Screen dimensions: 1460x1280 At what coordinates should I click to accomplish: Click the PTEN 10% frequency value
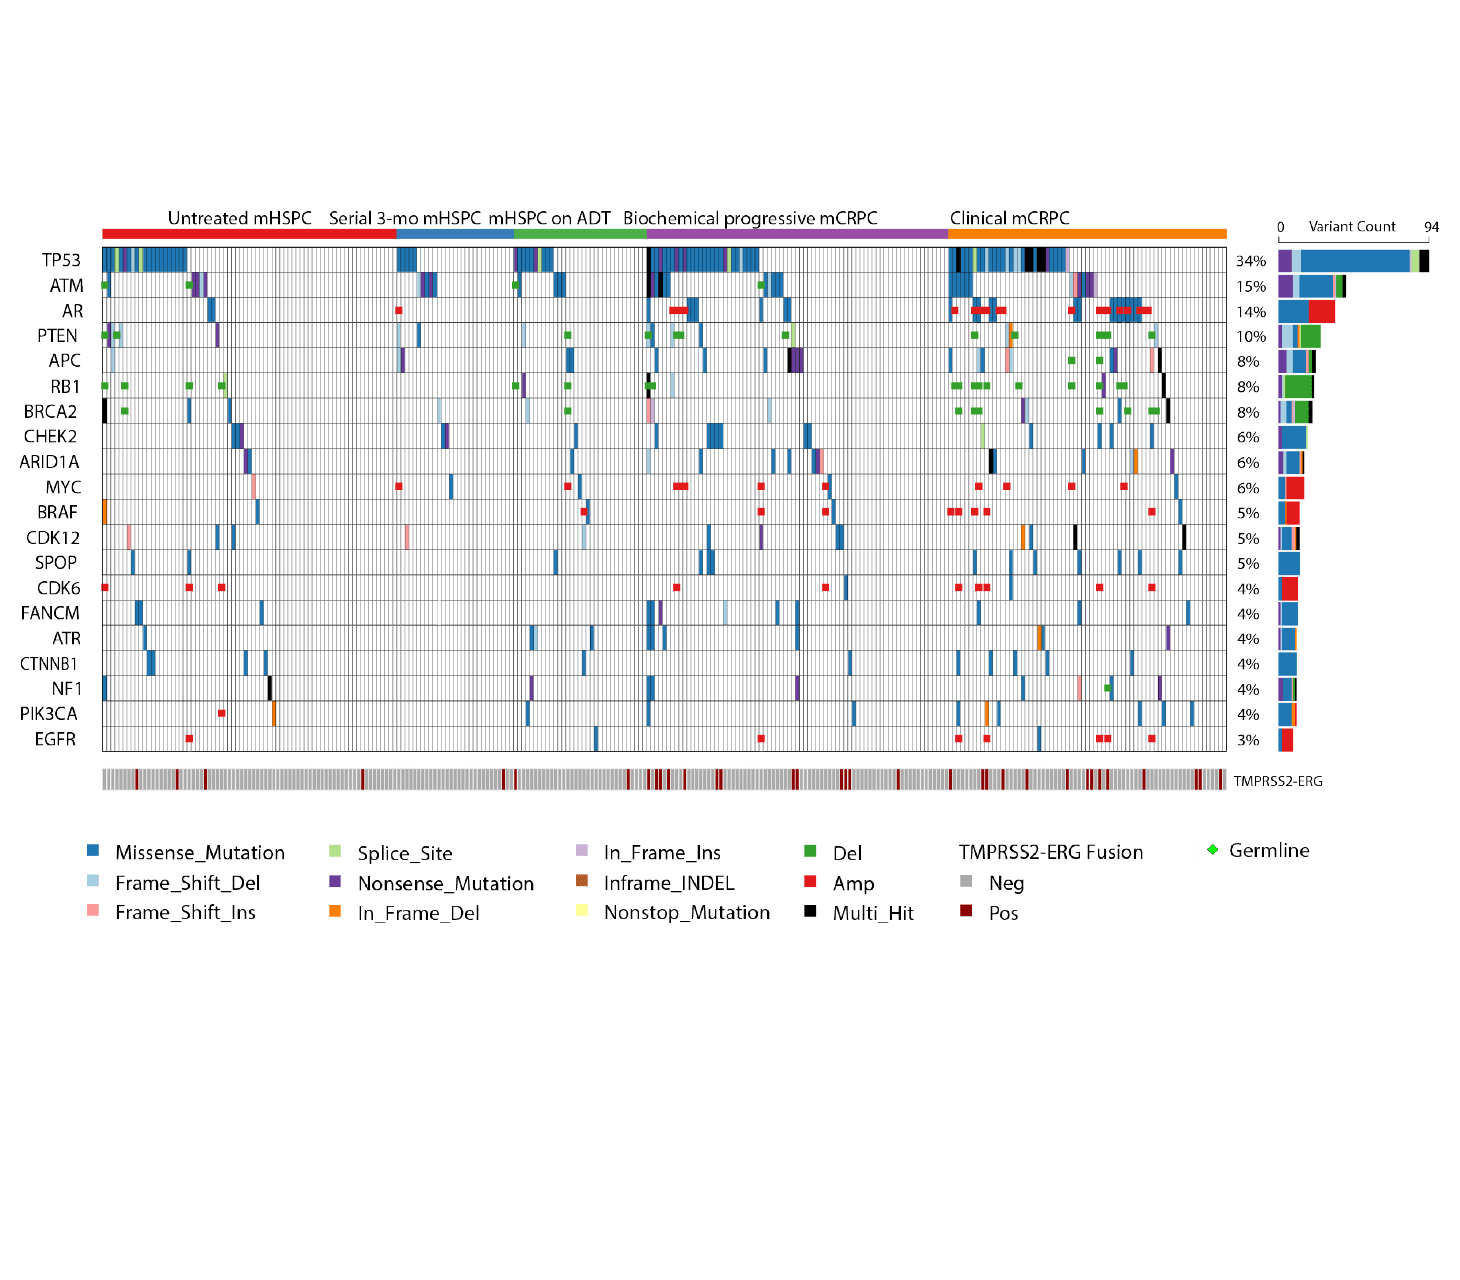pos(1251,337)
